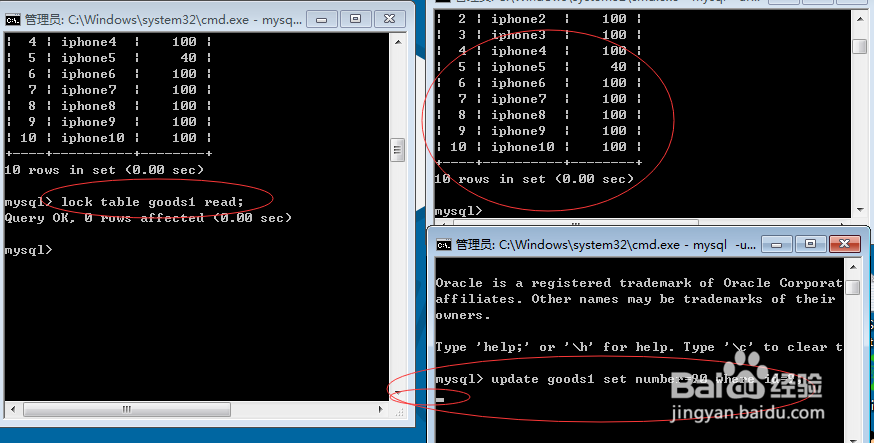Close the left cmd window
The width and height of the screenshot is (874, 443).
tap(390, 19)
